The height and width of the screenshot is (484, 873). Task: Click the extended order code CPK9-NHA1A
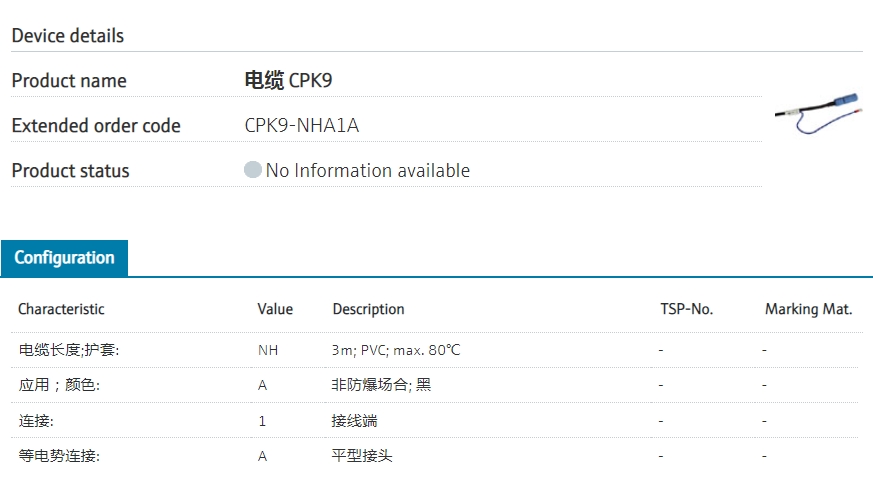coord(301,126)
